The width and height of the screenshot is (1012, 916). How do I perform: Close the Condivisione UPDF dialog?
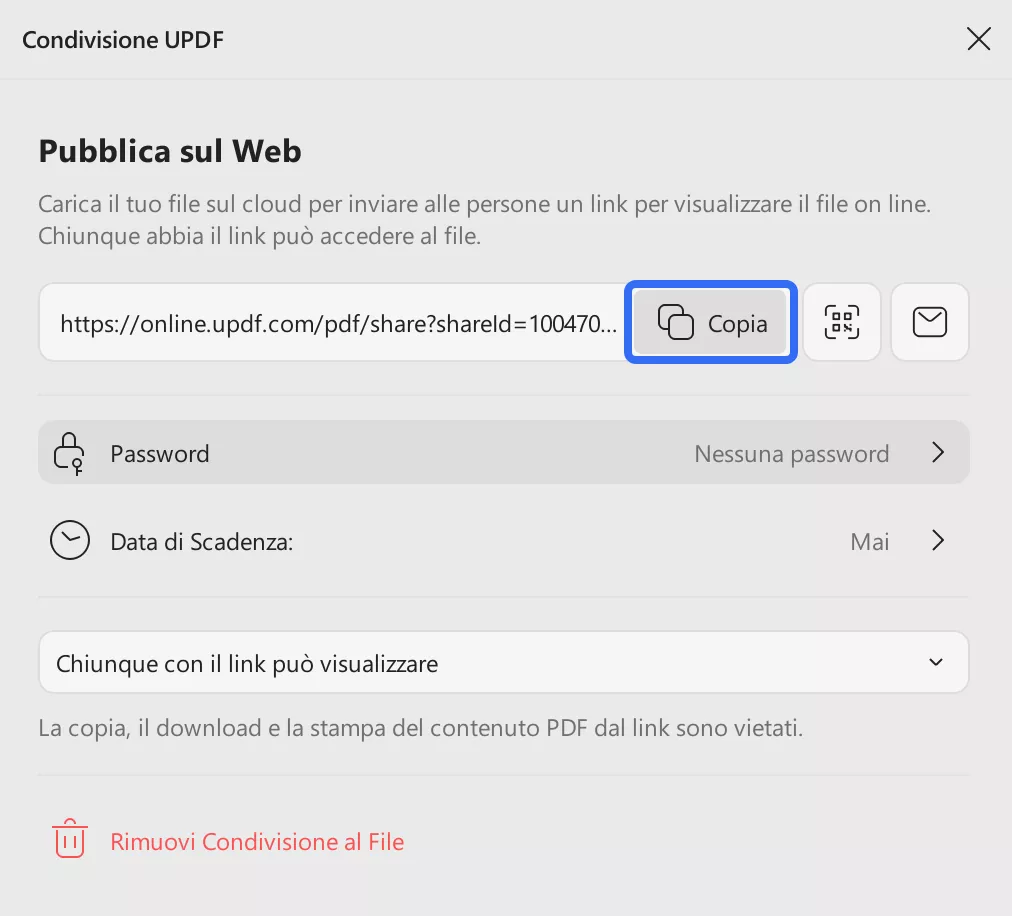coord(978,39)
